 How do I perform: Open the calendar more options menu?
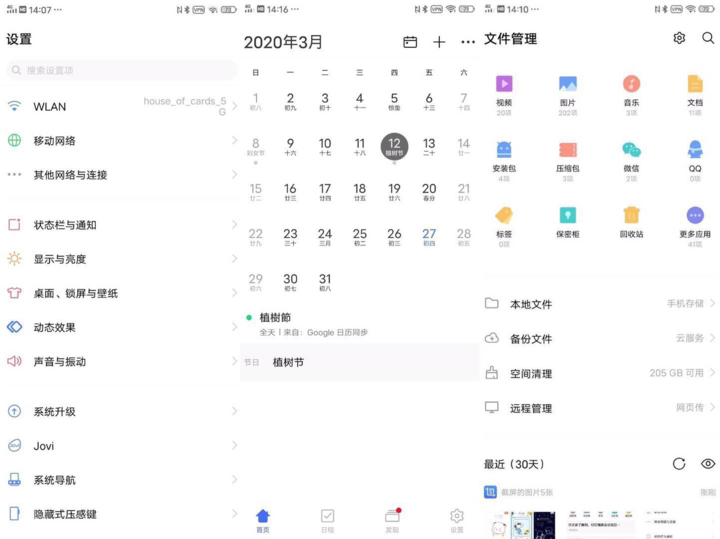(x=468, y=42)
